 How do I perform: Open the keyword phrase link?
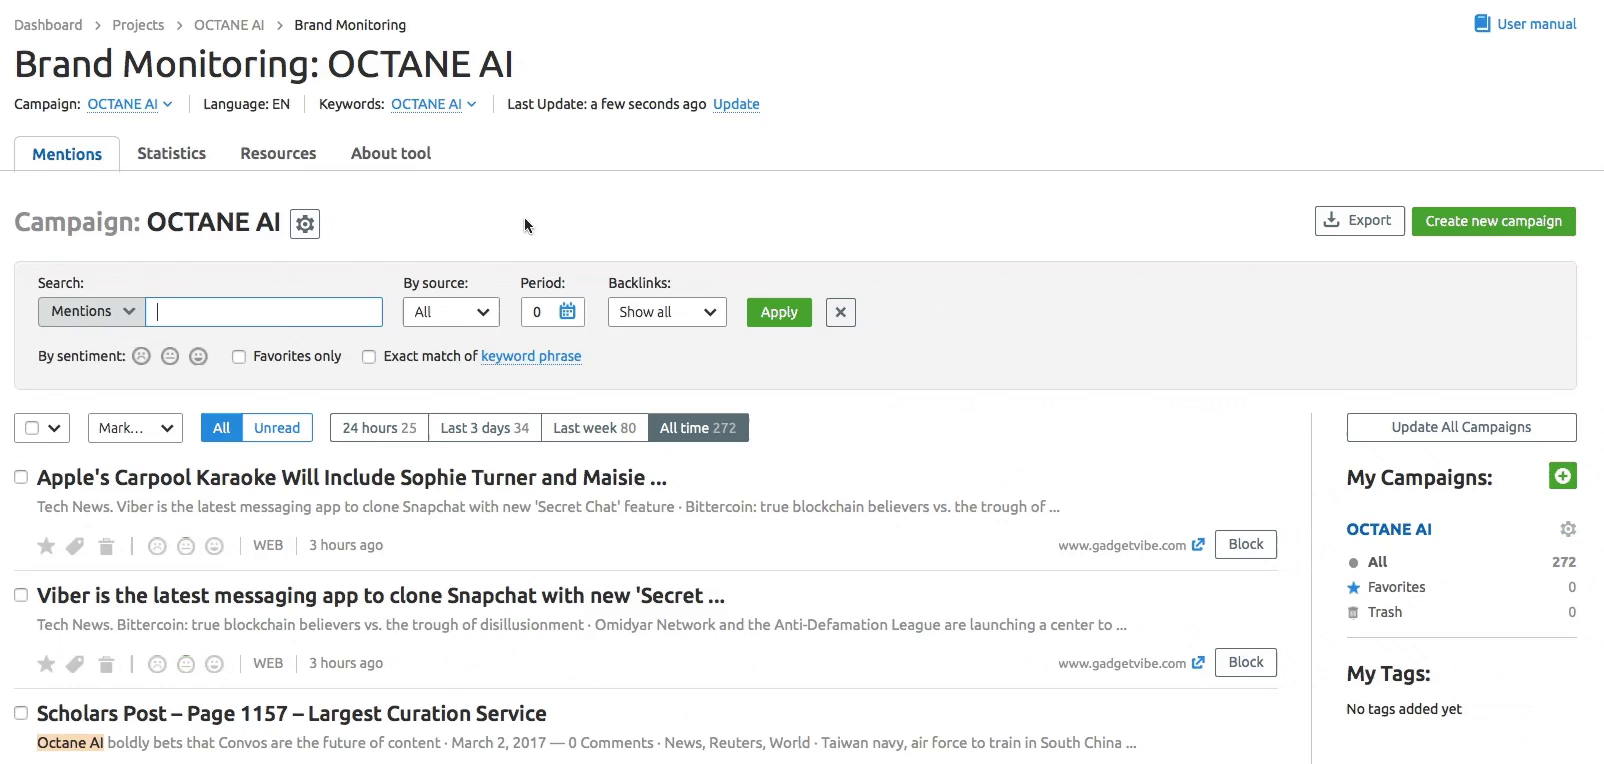click(531, 356)
